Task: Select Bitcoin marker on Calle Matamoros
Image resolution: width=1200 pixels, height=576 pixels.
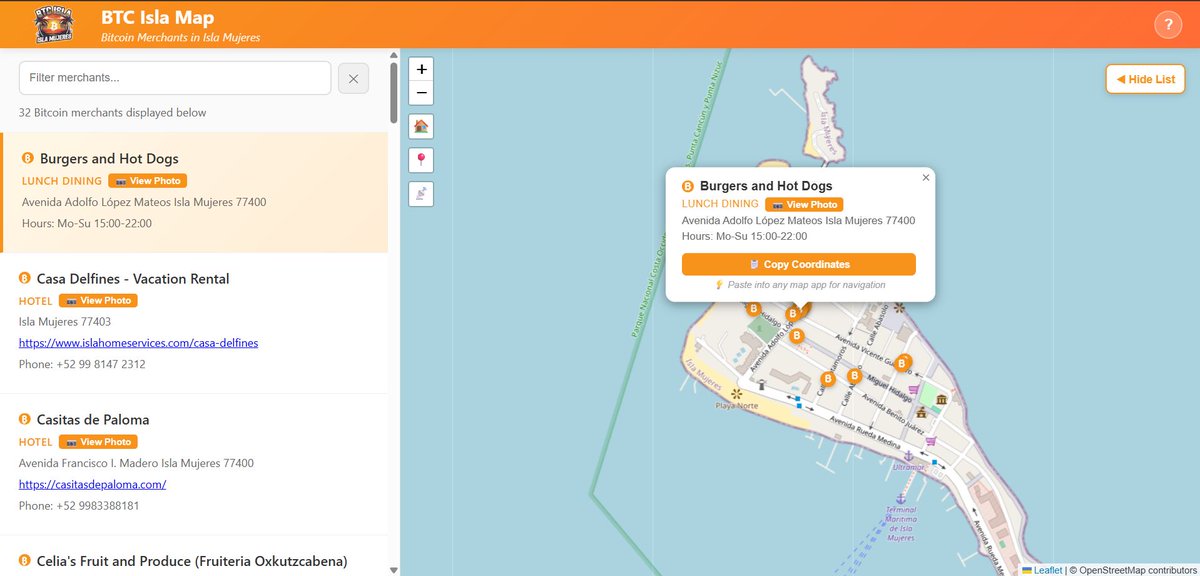Action: click(828, 379)
